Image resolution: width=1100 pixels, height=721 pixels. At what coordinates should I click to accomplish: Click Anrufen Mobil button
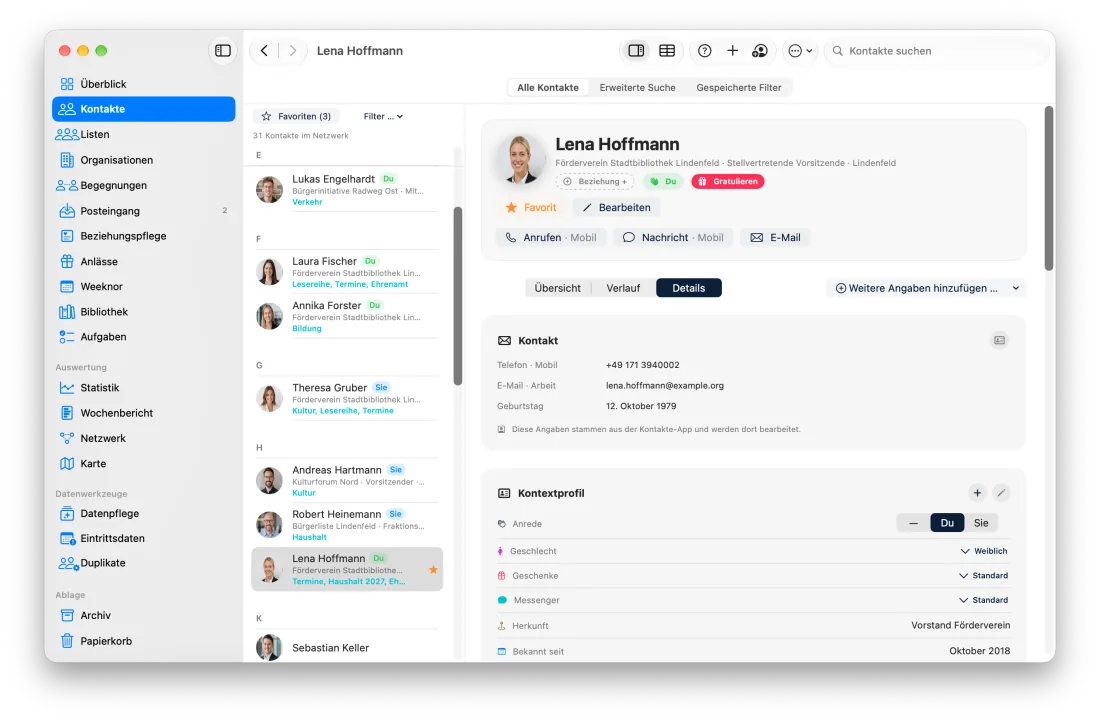[551, 238]
